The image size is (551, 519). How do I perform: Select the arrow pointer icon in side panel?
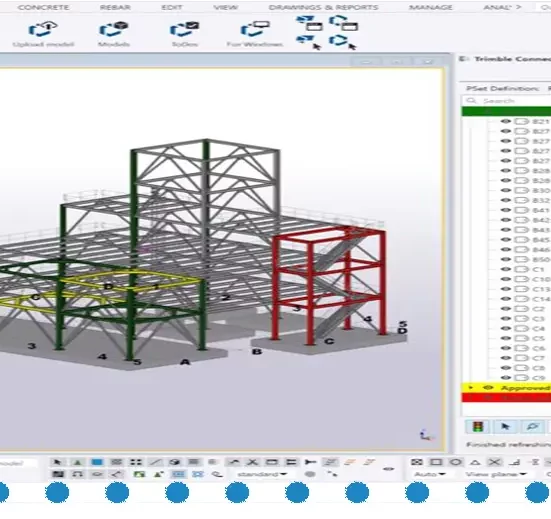point(505,427)
